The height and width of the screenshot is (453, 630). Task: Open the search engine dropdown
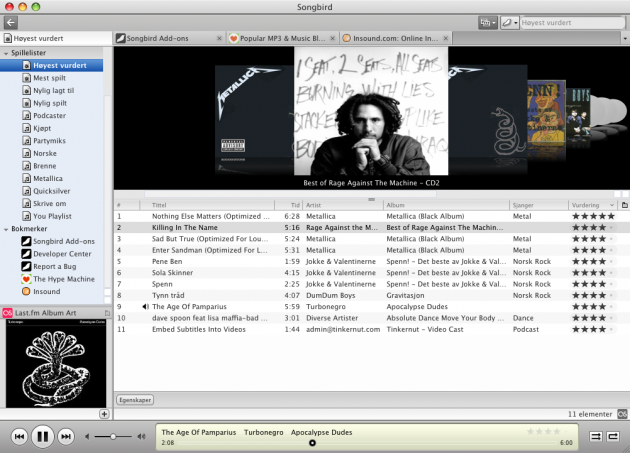click(509, 23)
